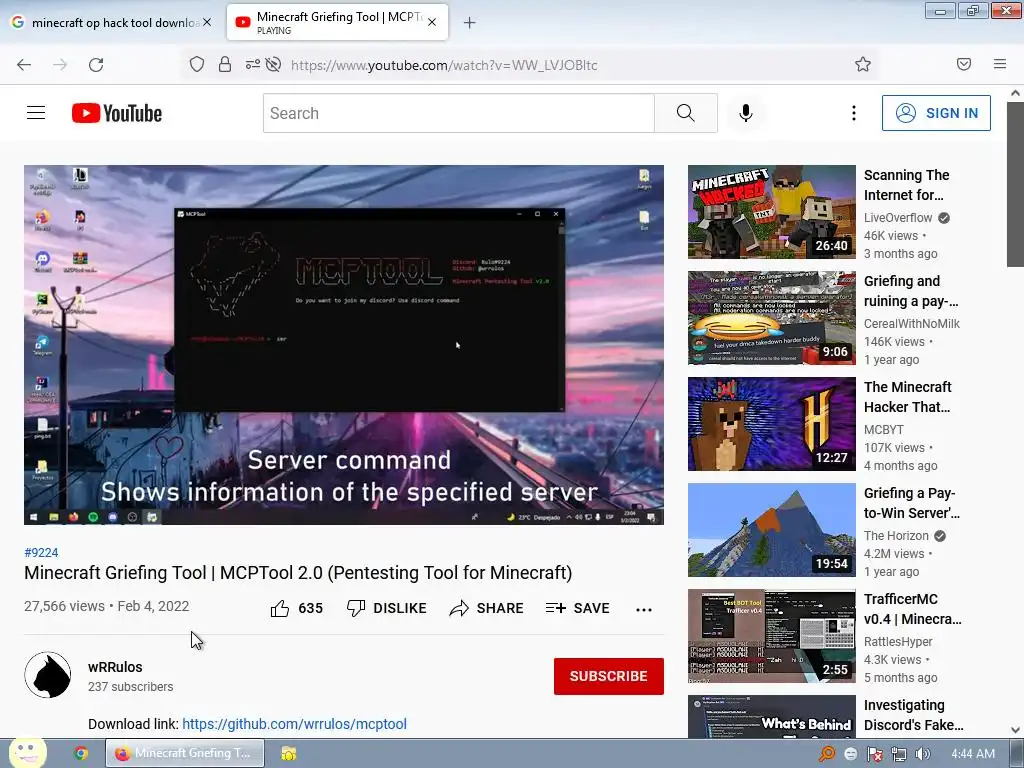Click network icon in system tray
The image size is (1024, 768).
899,754
